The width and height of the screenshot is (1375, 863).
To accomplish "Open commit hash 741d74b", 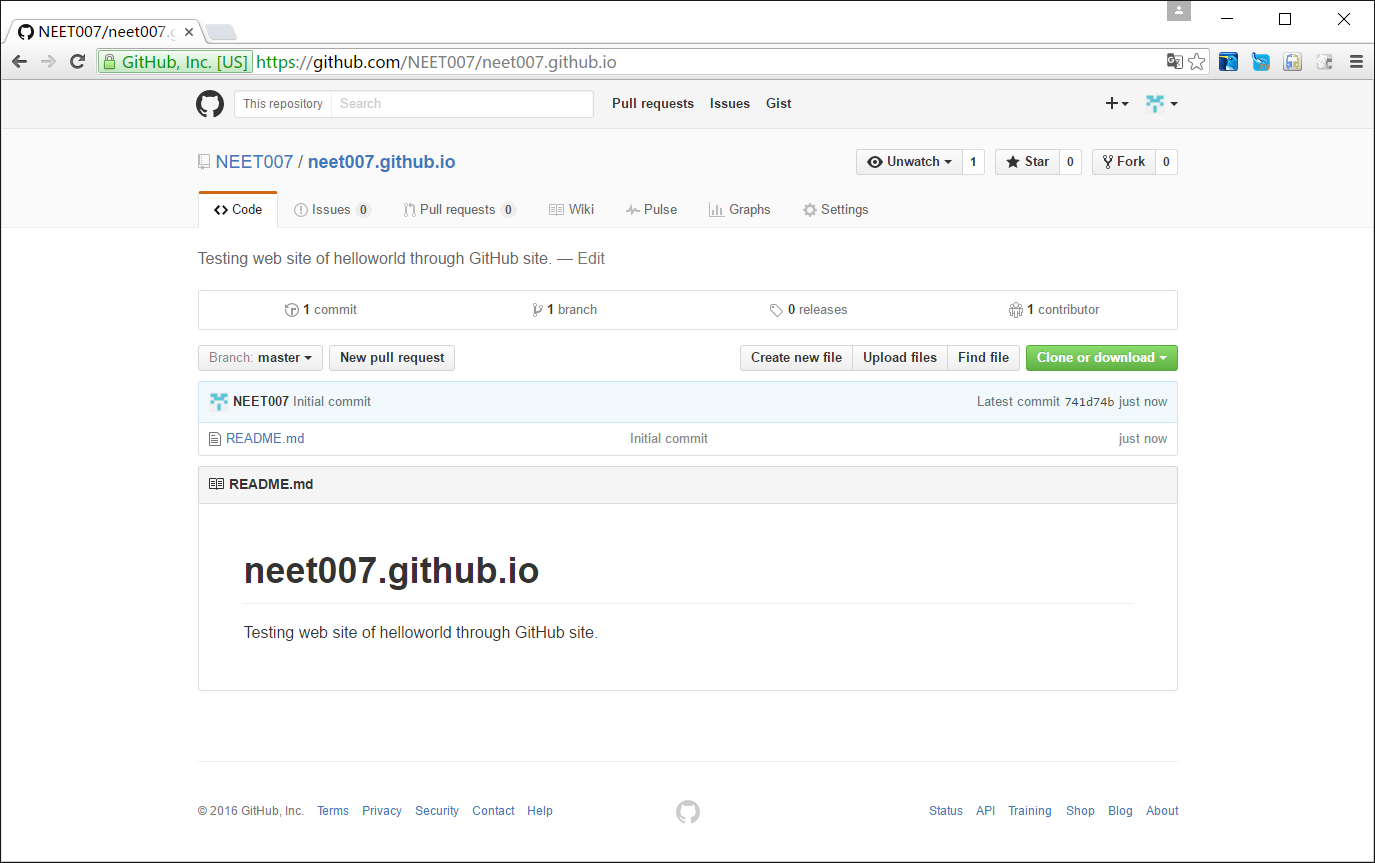I will pos(1089,402).
